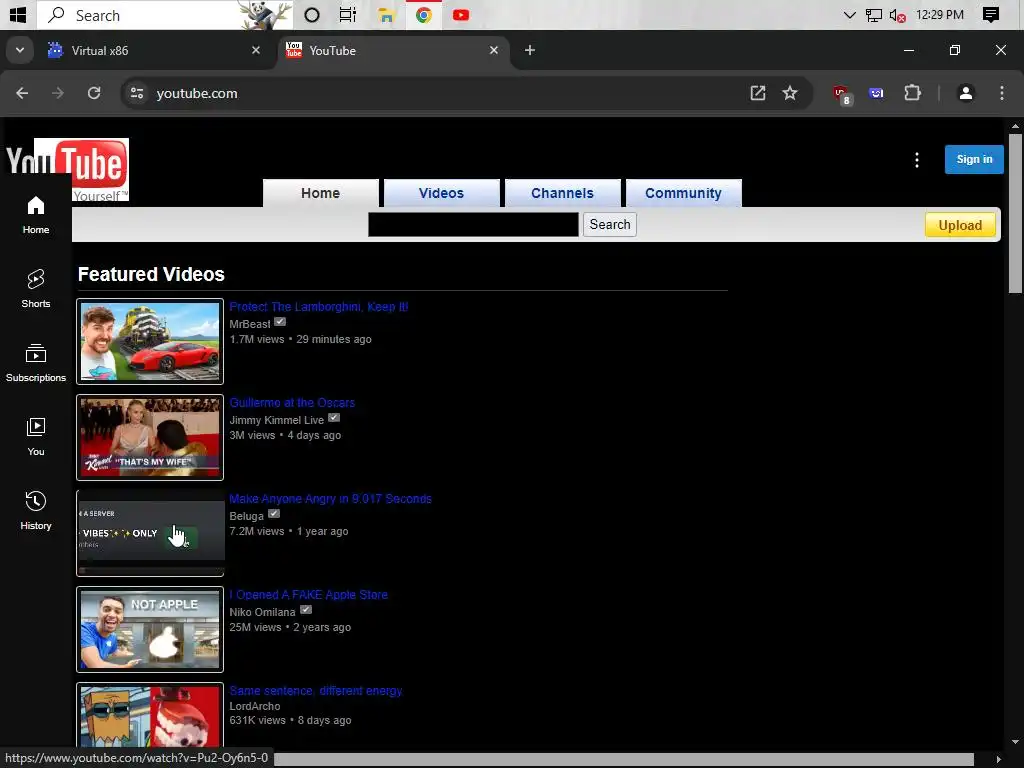Go back in browser history

[x=22, y=93]
